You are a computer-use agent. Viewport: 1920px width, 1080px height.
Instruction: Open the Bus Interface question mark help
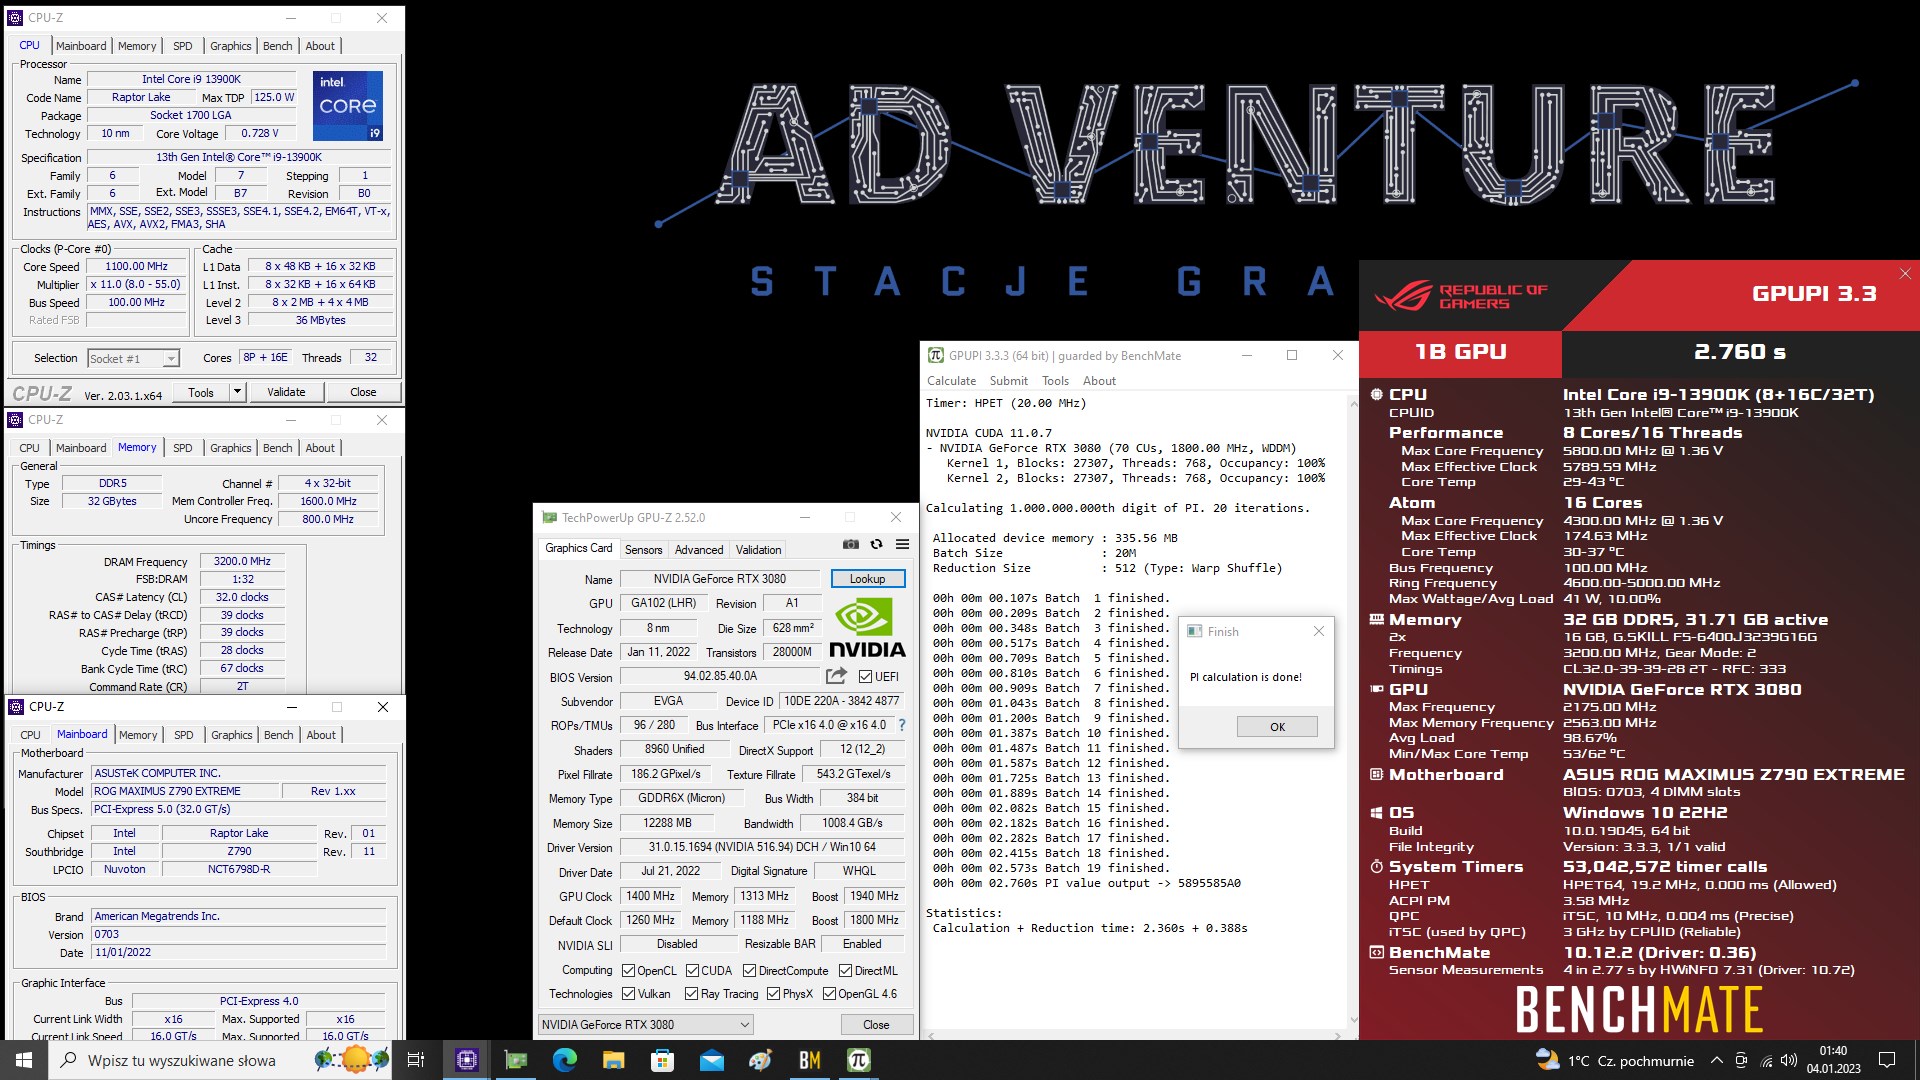[x=902, y=725]
